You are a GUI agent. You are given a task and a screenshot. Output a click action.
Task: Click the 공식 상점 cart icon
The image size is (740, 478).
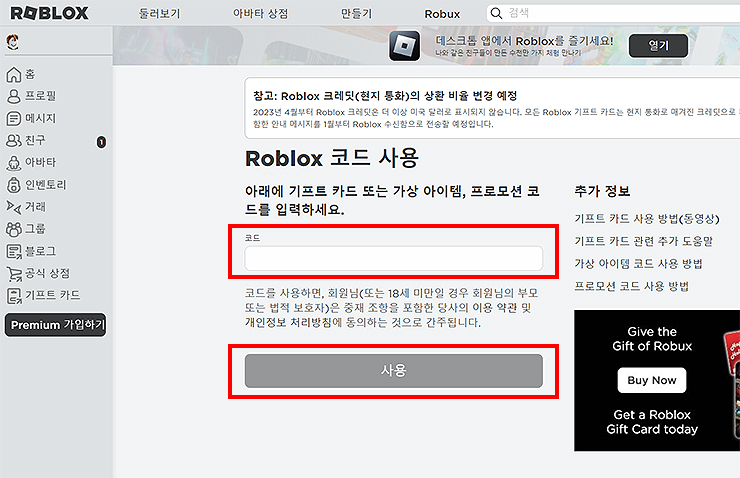[x=14, y=274]
